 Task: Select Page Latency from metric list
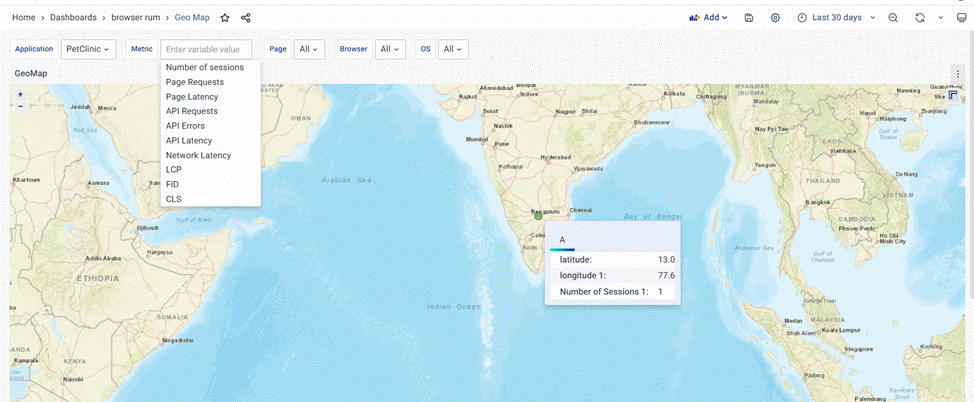pyautogui.click(x=192, y=97)
